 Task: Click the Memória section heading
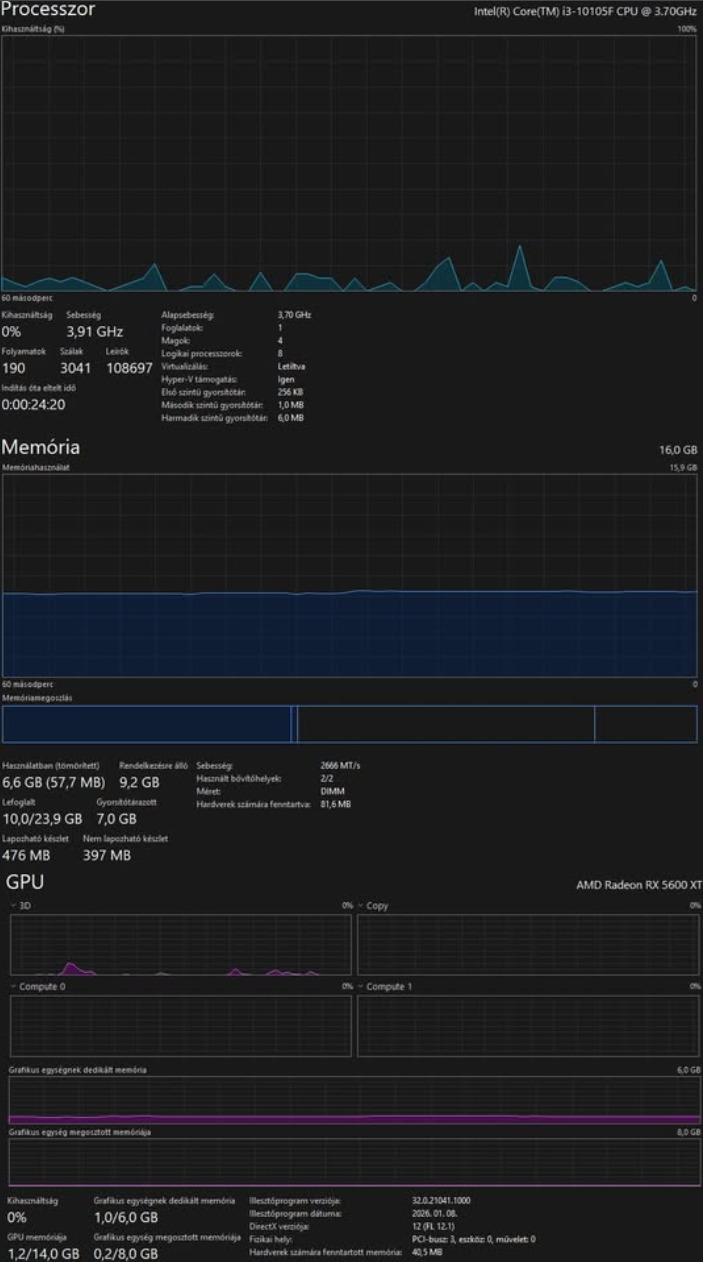(40, 447)
